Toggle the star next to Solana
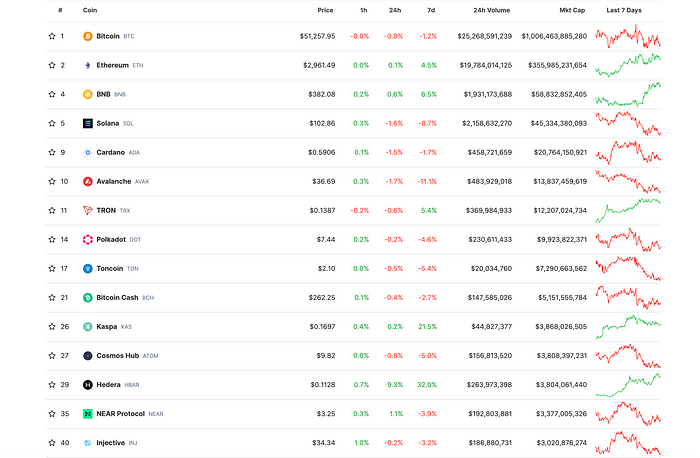The height and width of the screenshot is (458, 700). (52, 123)
